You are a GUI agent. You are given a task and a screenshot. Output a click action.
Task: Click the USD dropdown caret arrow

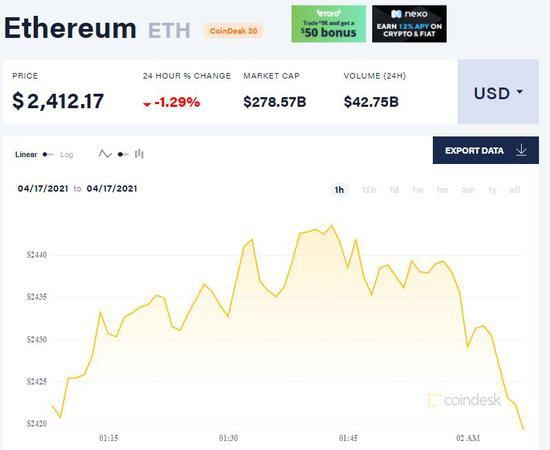pyautogui.click(x=520, y=92)
